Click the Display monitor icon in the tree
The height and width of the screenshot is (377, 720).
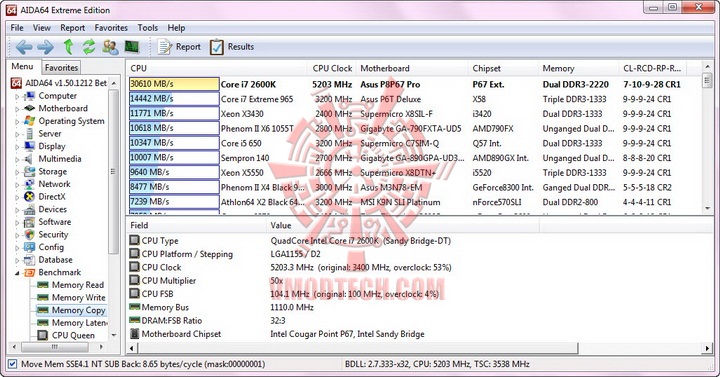tap(29, 146)
